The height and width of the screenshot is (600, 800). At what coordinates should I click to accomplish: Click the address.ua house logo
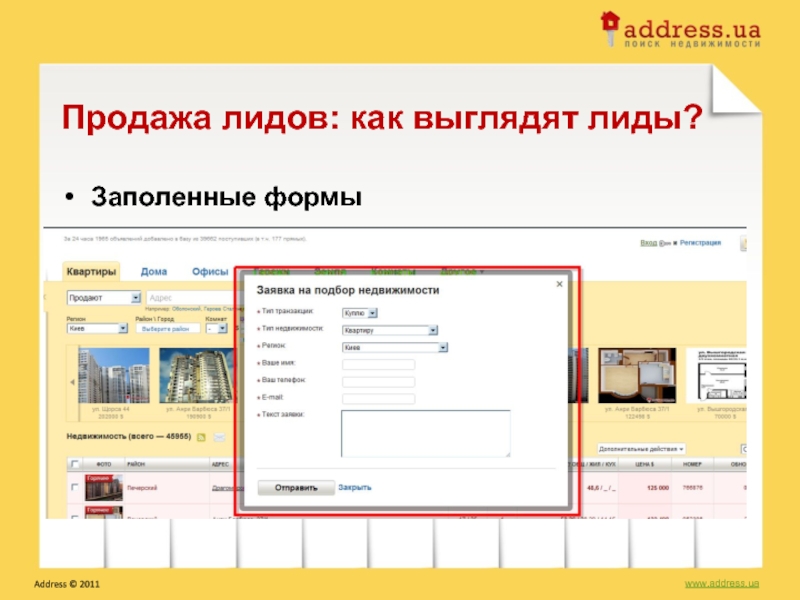click(x=610, y=29)
